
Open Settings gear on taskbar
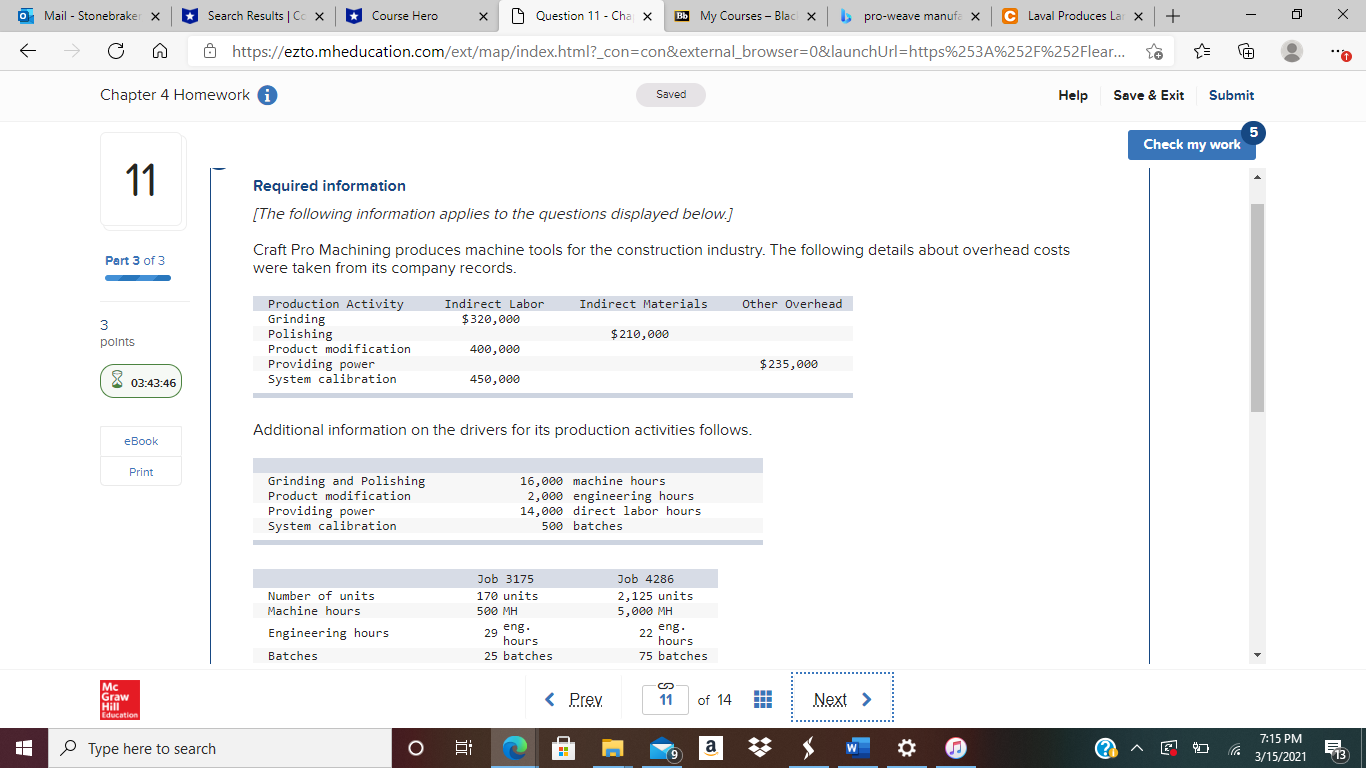point(907,748)
